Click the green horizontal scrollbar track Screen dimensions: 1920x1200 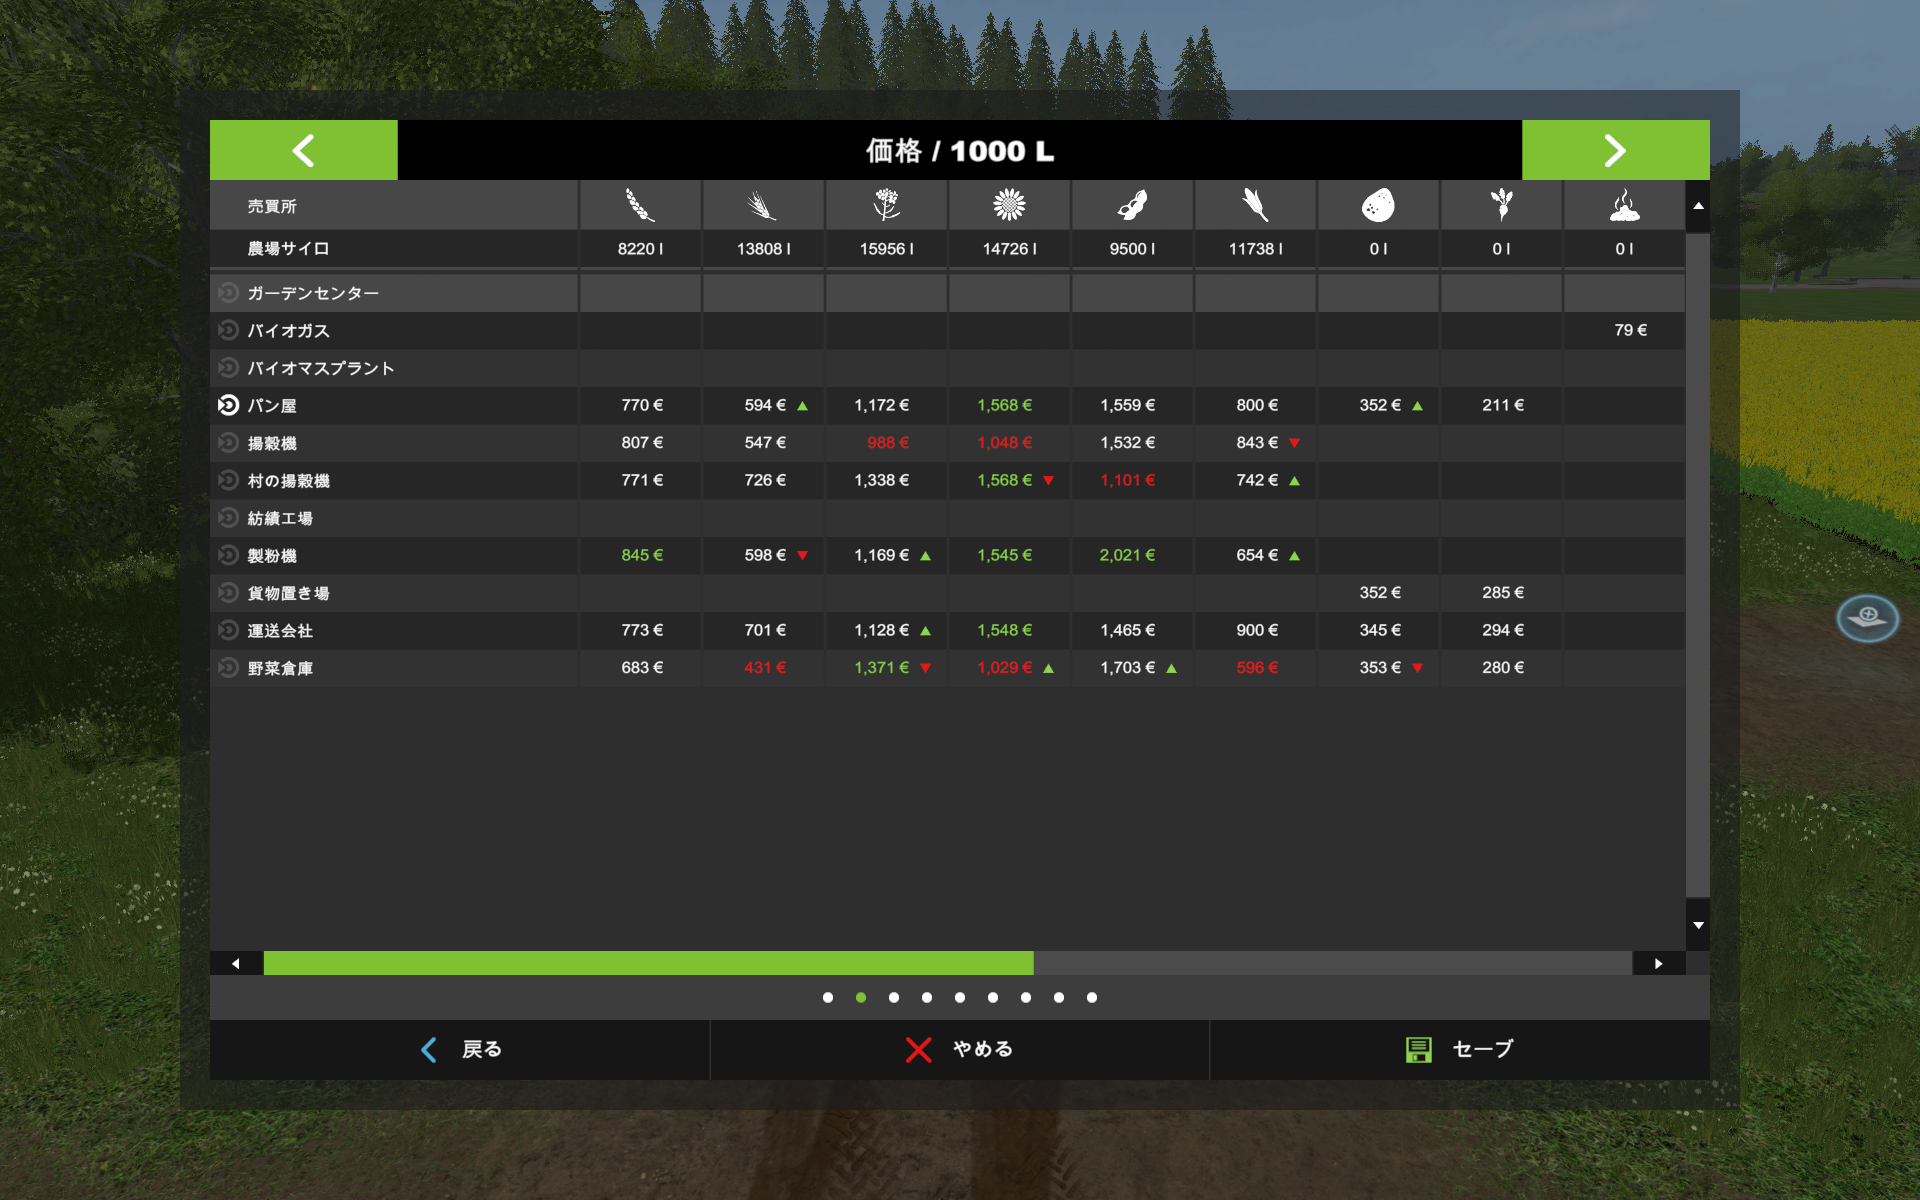648,963
